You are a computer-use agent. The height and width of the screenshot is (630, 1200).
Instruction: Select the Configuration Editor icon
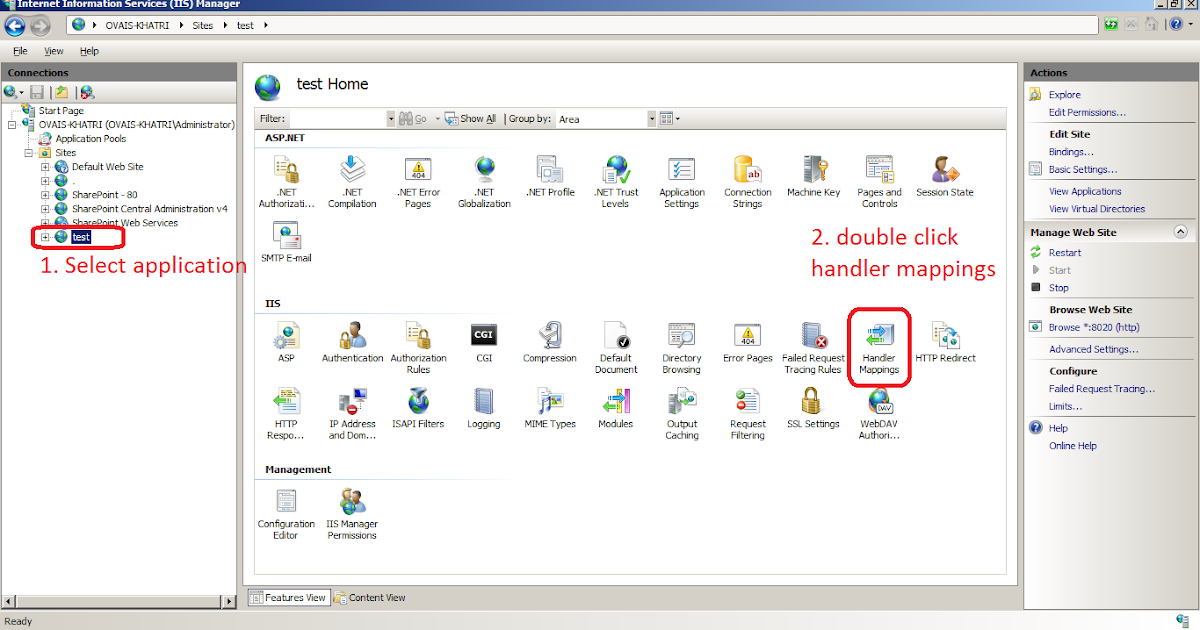(286, 513)
